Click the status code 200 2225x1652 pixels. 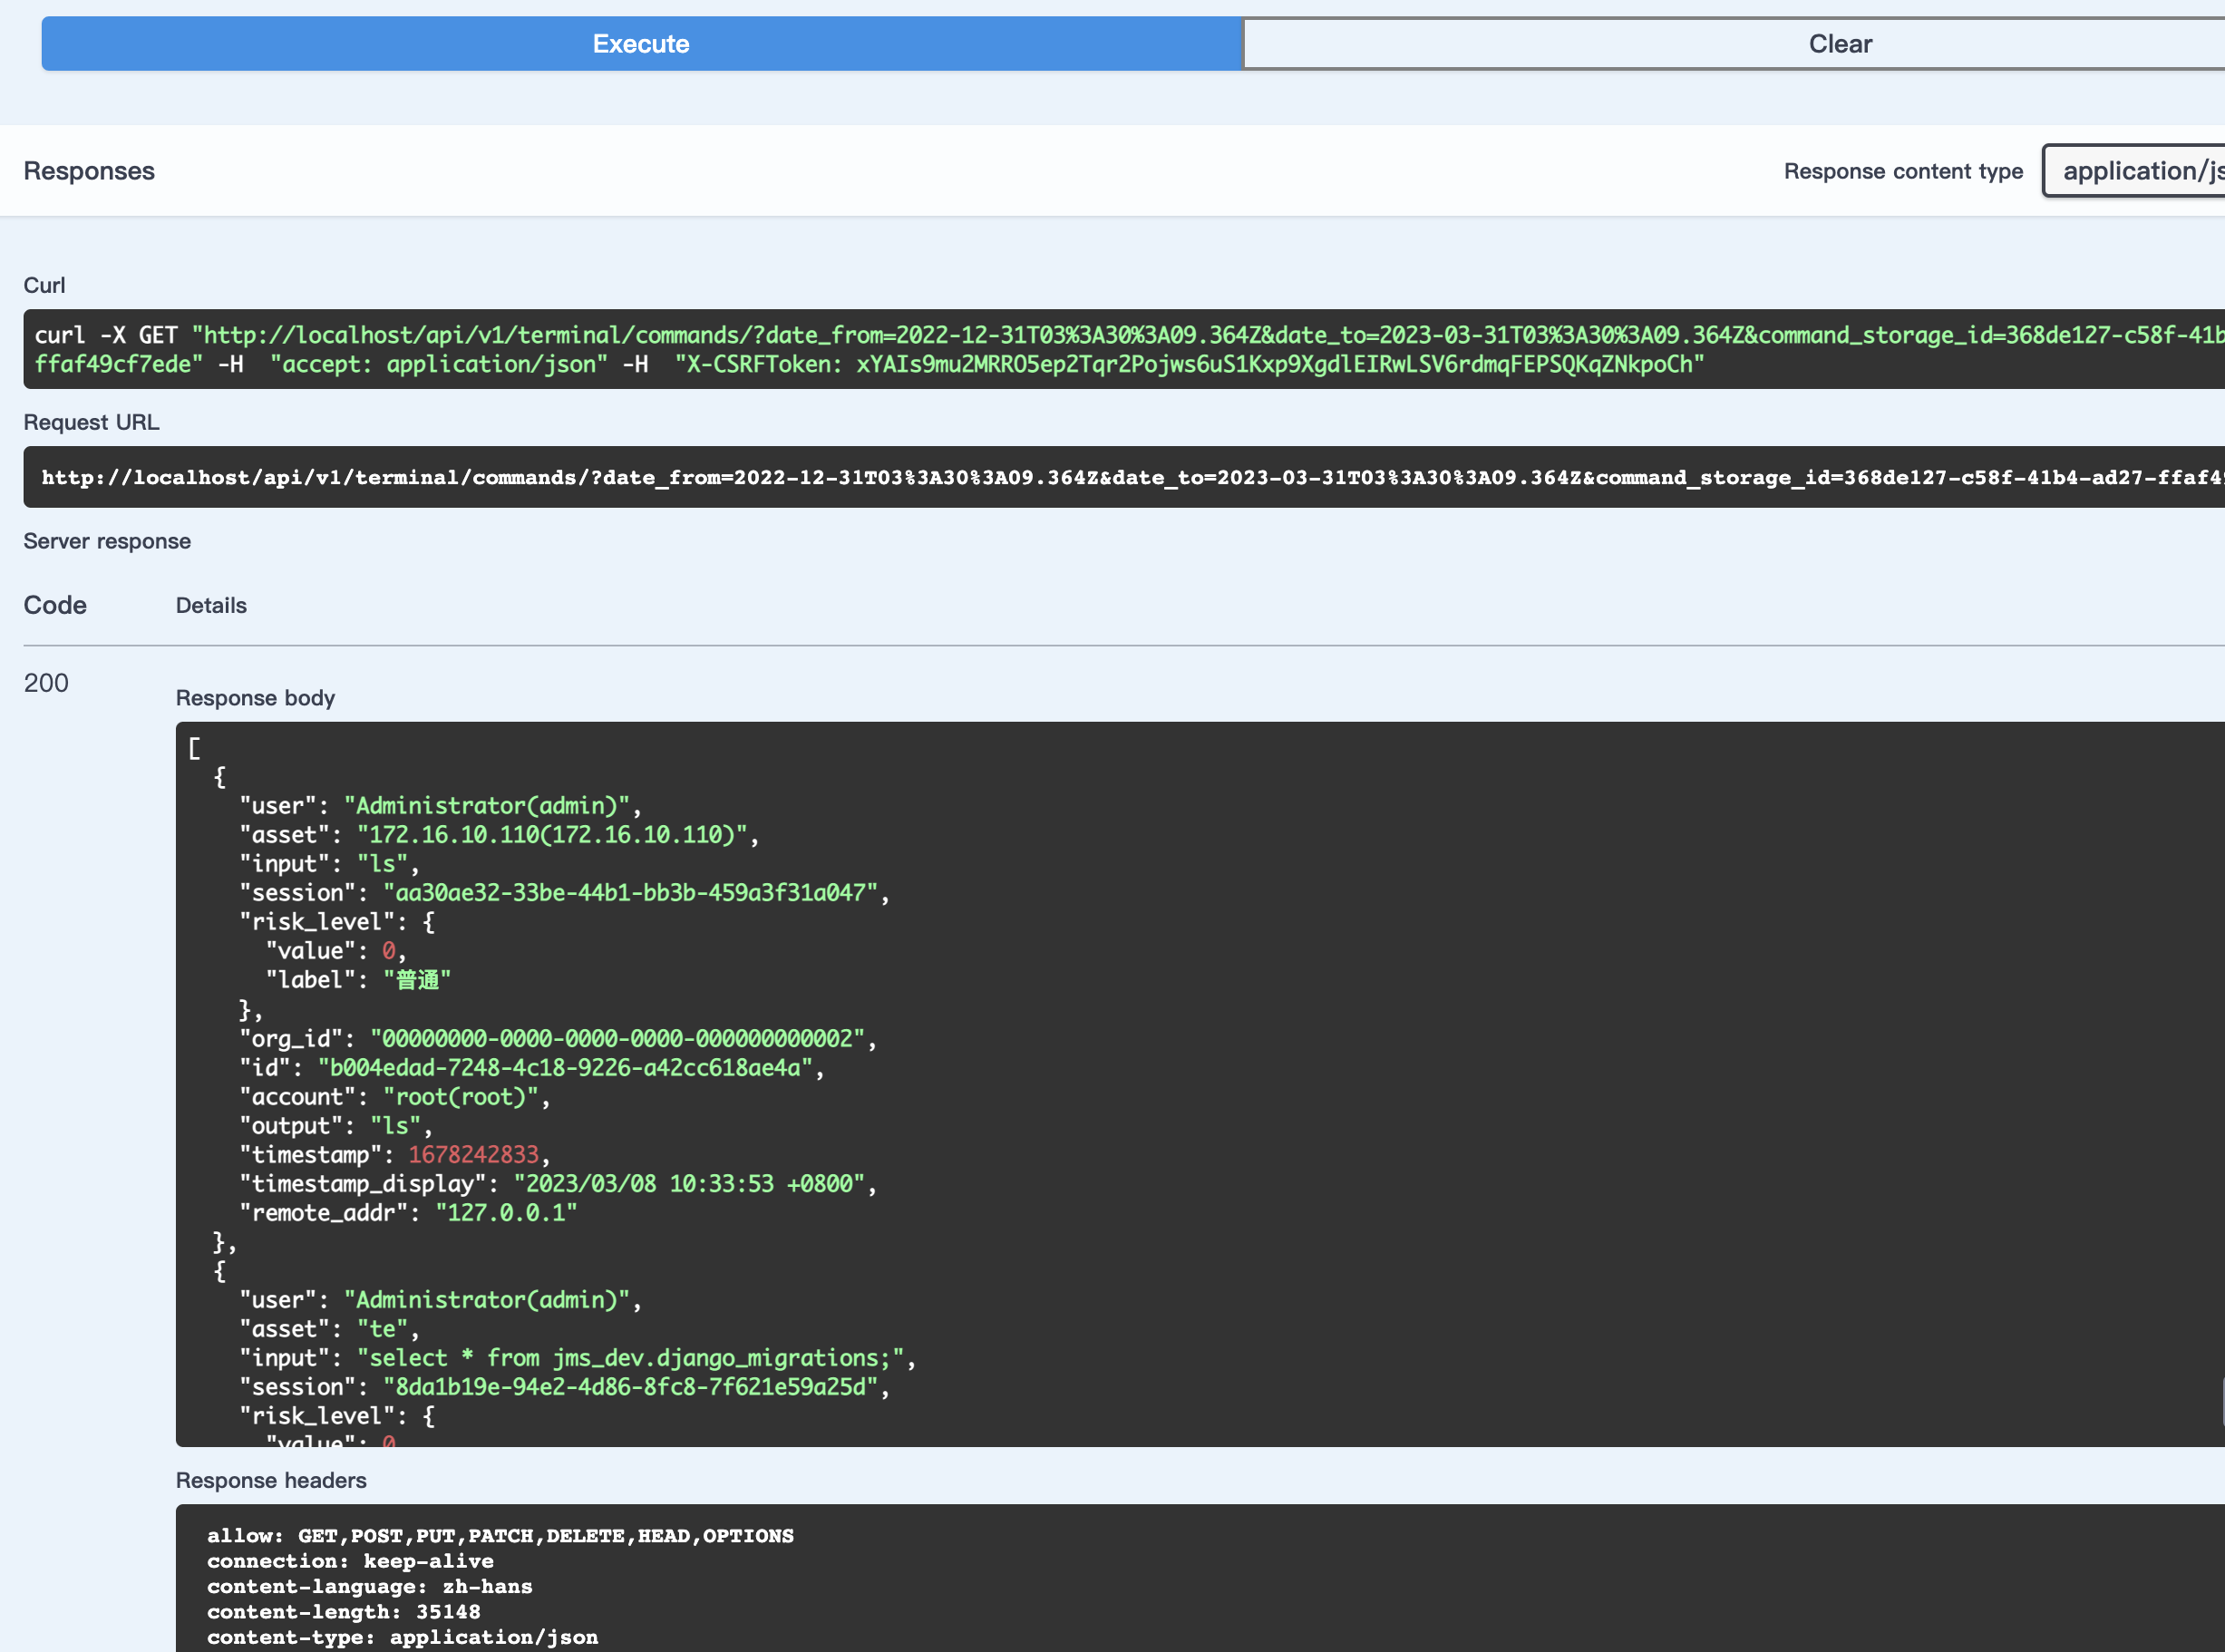44,683
